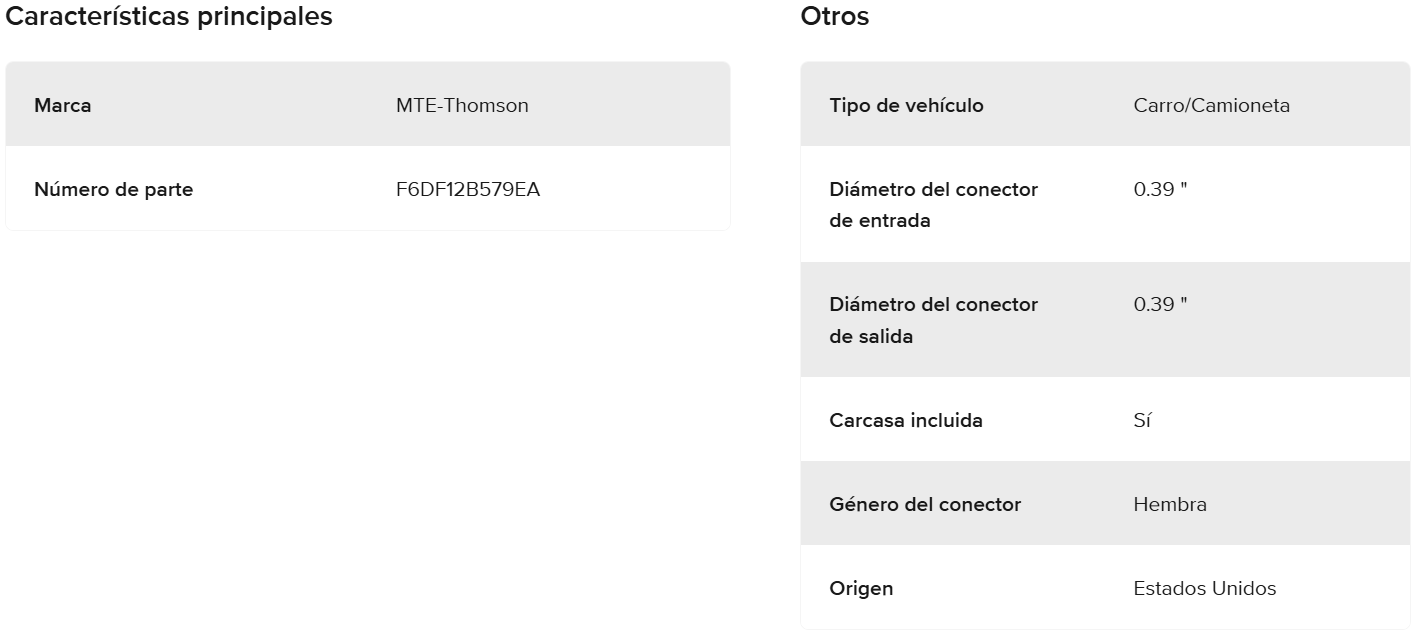Viewport: 1420px width, 640px height.
Task: Click the Estados Unidos origin value
Action: point(1204,588)
